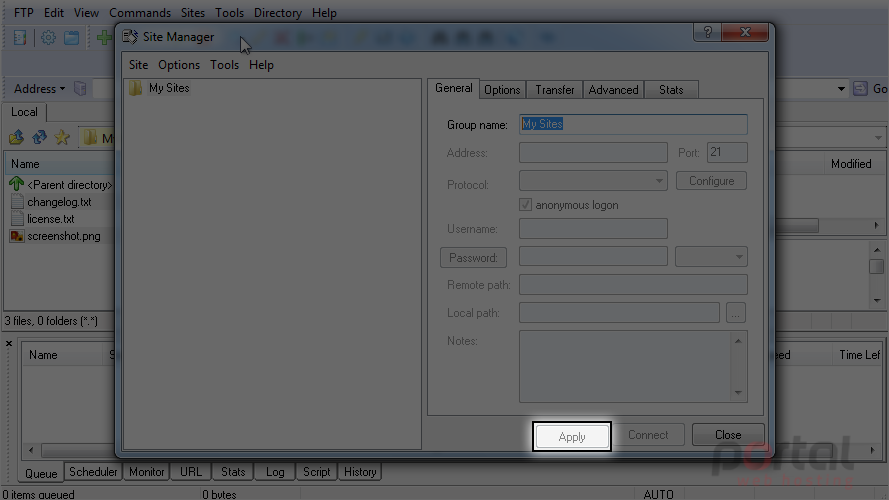Click the settings gear toolbar icon
This screenshot has height=500, width=889.
[48, 38]
